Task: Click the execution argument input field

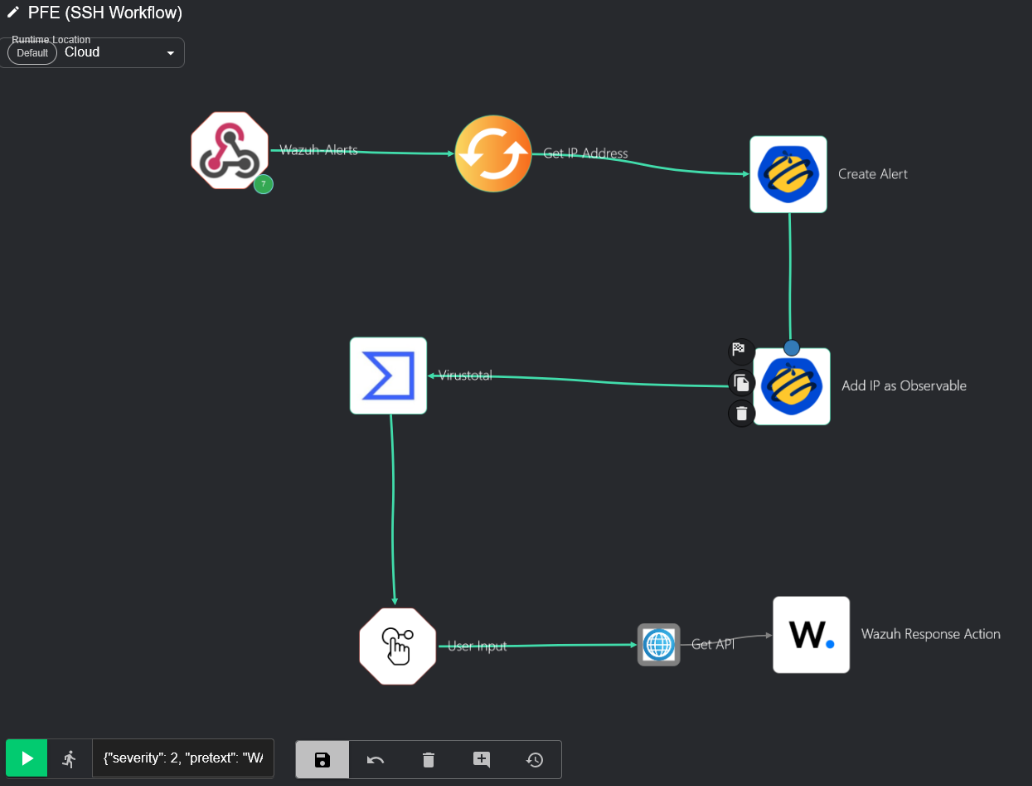Action: [183, 759]
